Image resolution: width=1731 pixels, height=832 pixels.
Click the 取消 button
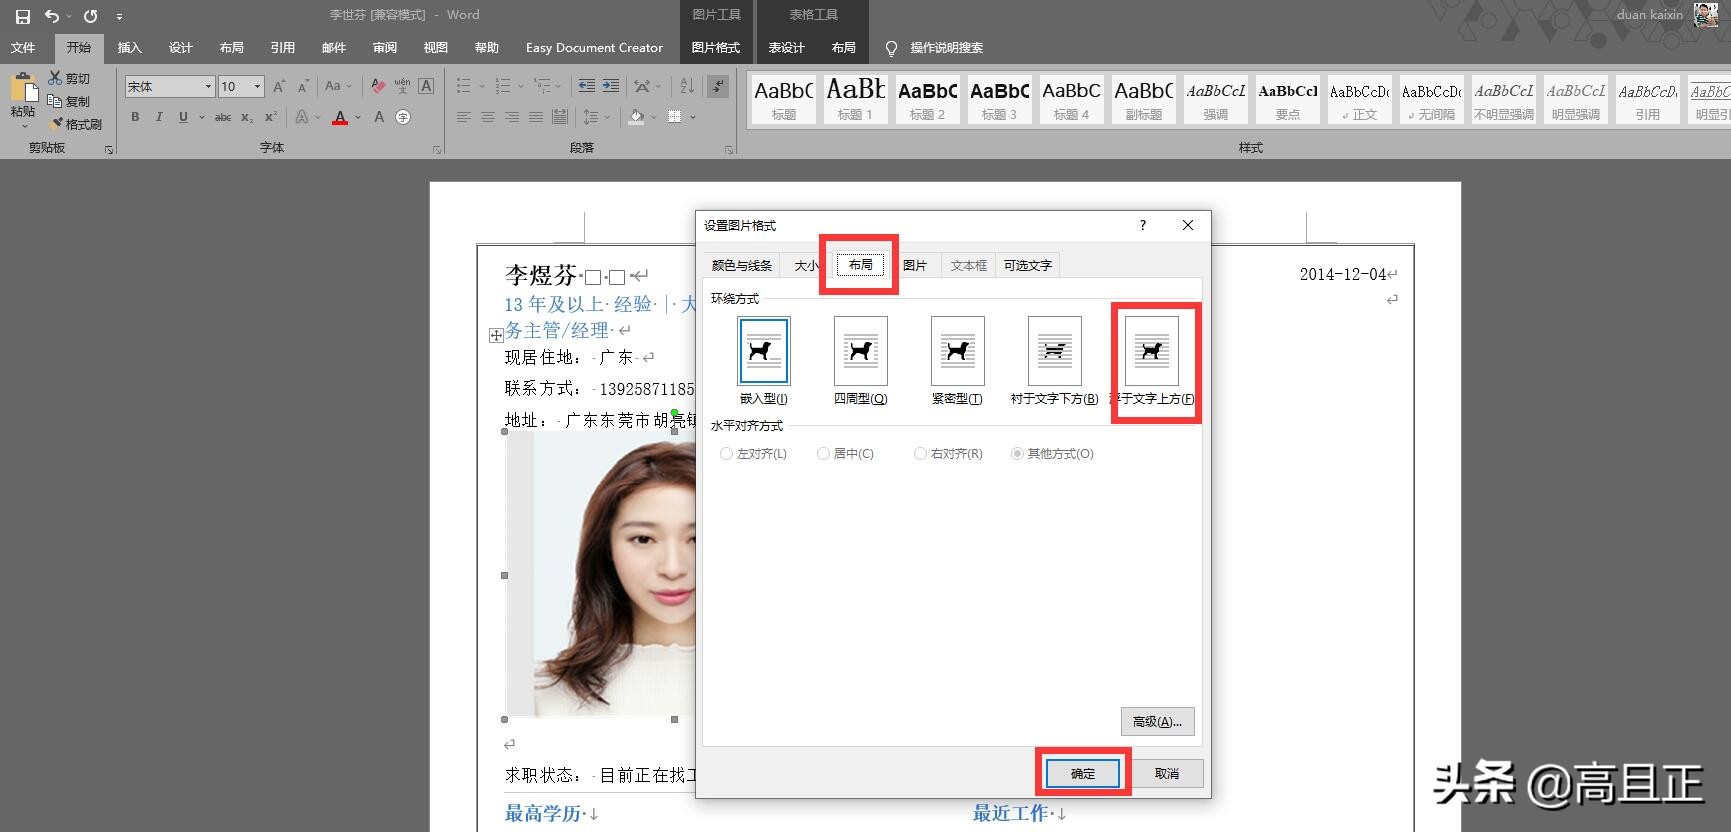coord(1167,773)
